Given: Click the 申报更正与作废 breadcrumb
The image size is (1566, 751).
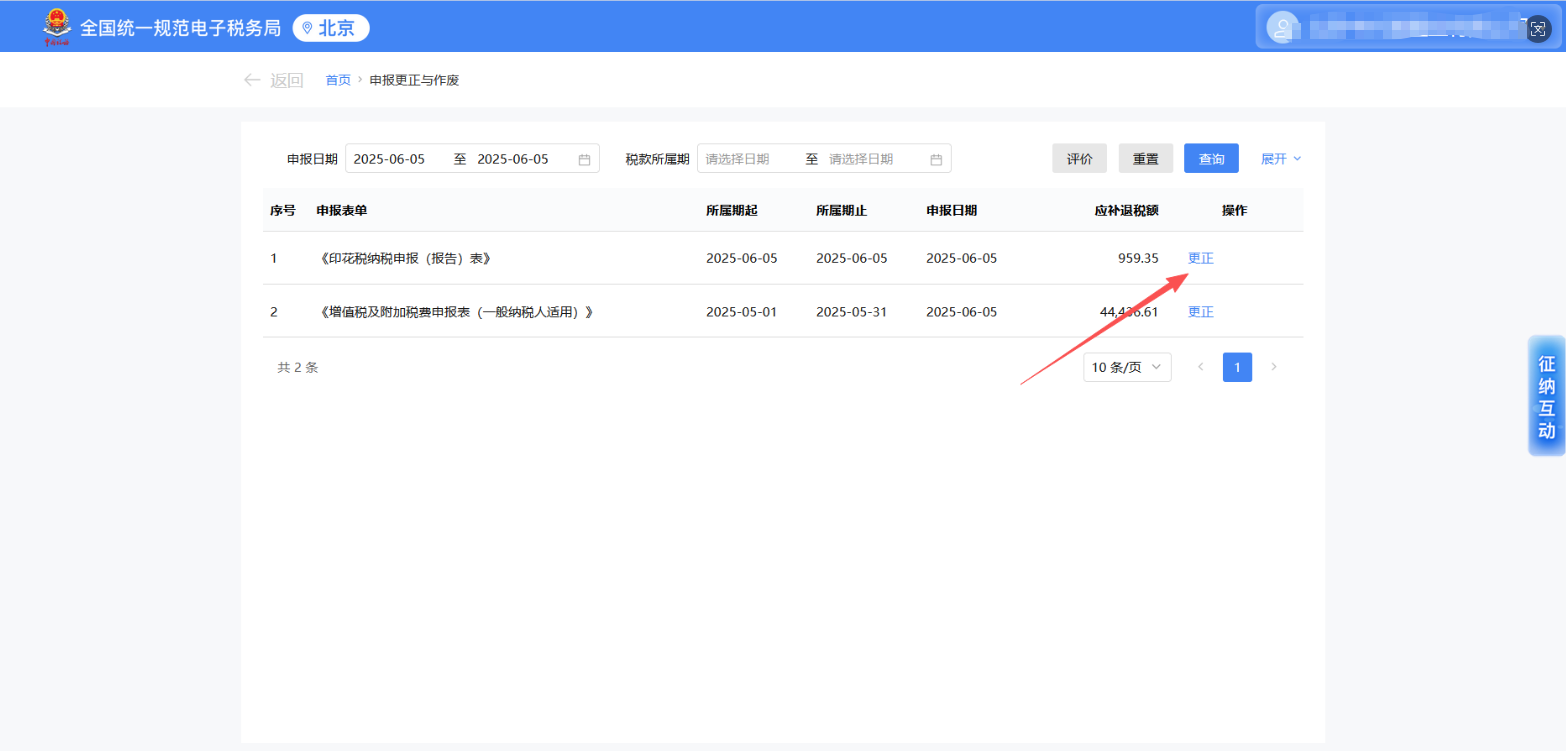Looking at the screenshot, I should click(x=413, y=79).
